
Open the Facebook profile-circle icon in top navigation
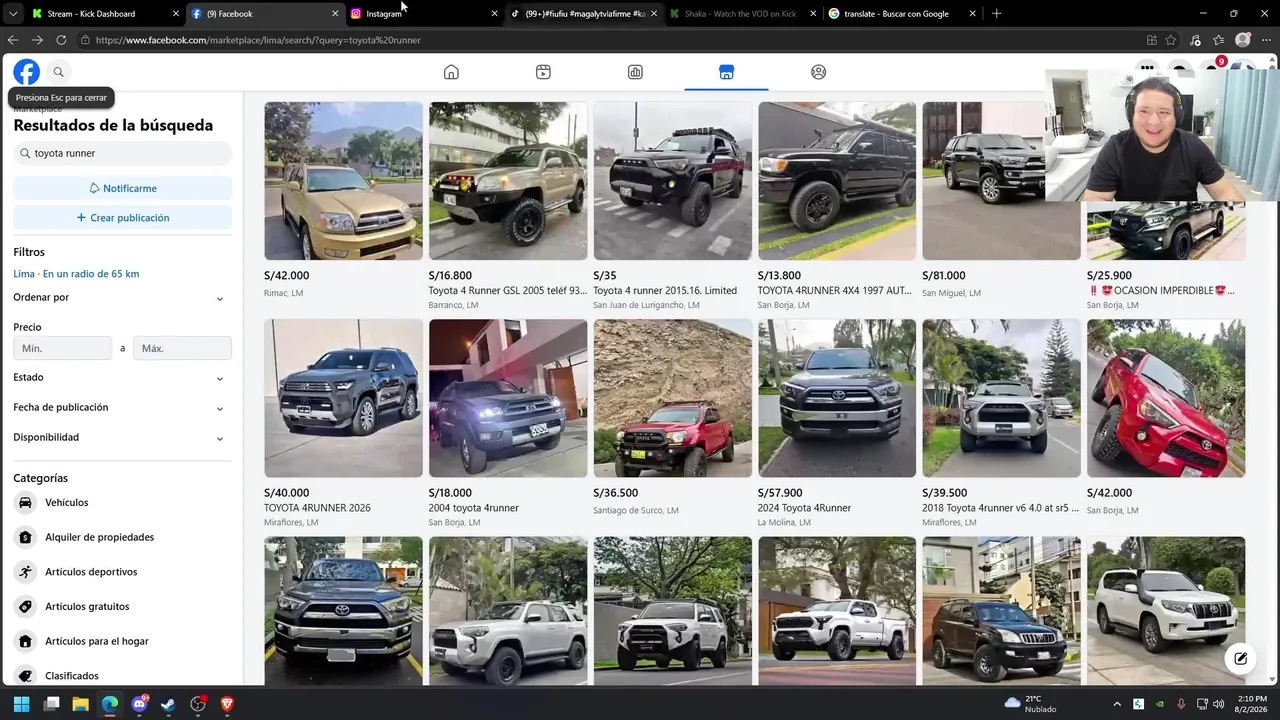(x=818, y=72)
